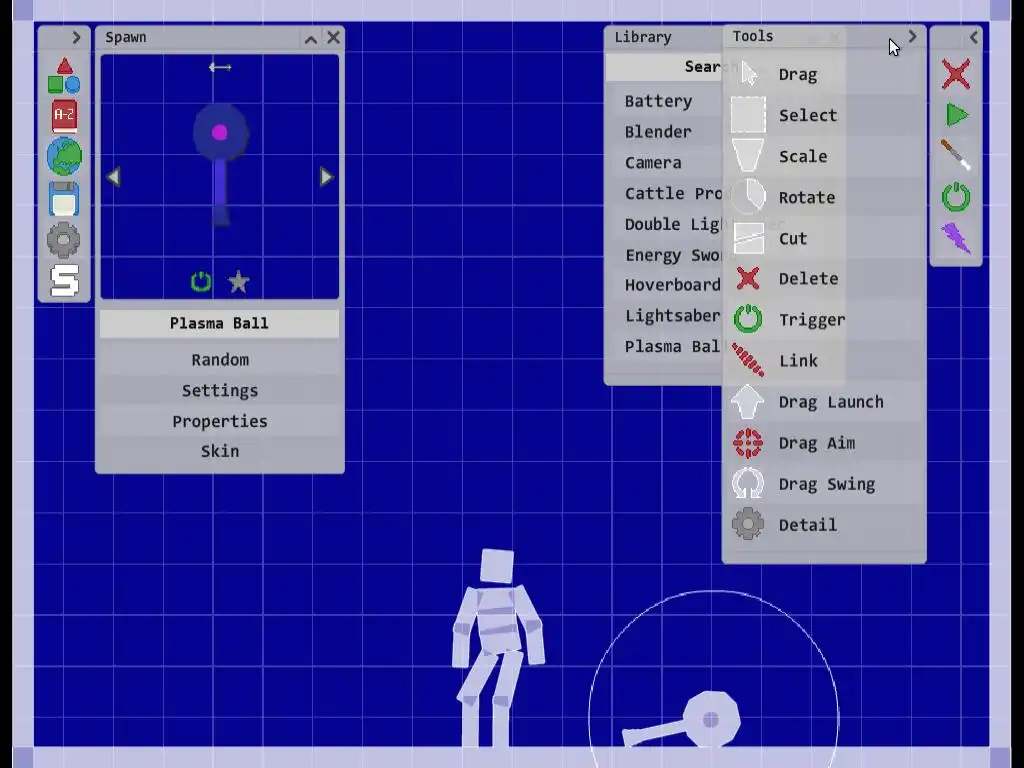Click the white S logo icon

[x=64, y=281]
